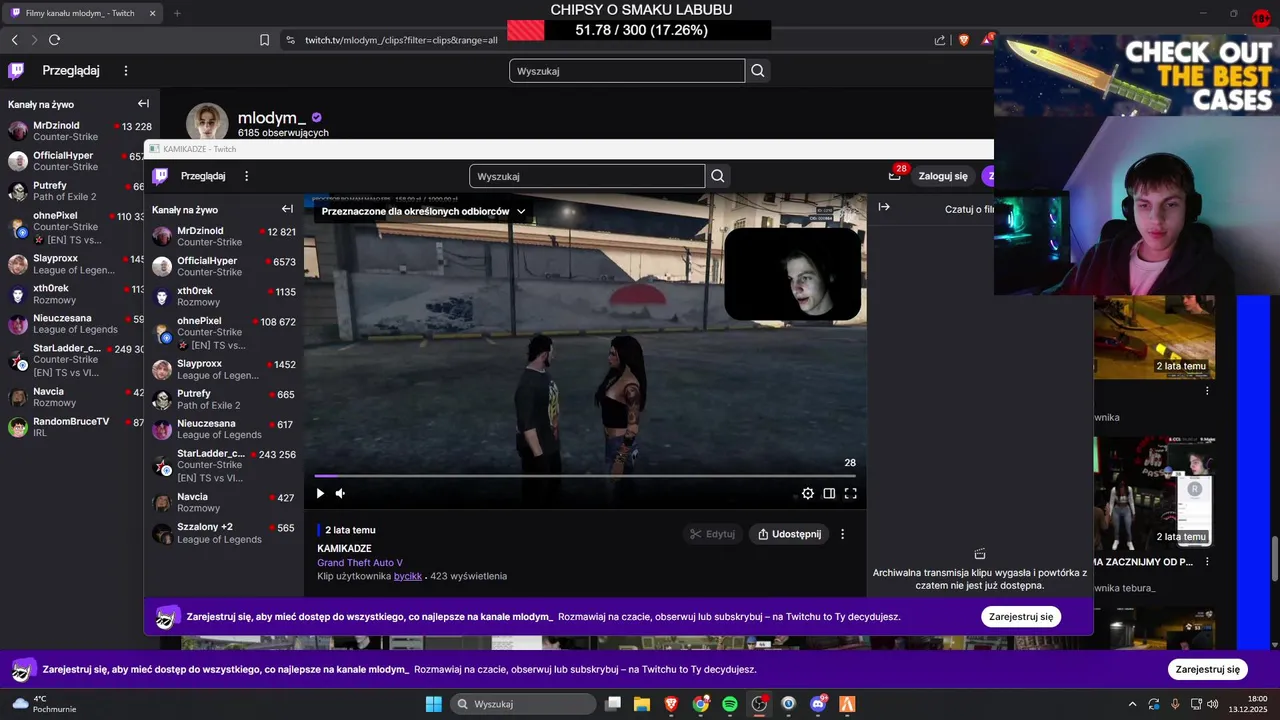Mute the clip volume speaker icon
Viewport: 1280px width, 720px height.
click(340, 493)
